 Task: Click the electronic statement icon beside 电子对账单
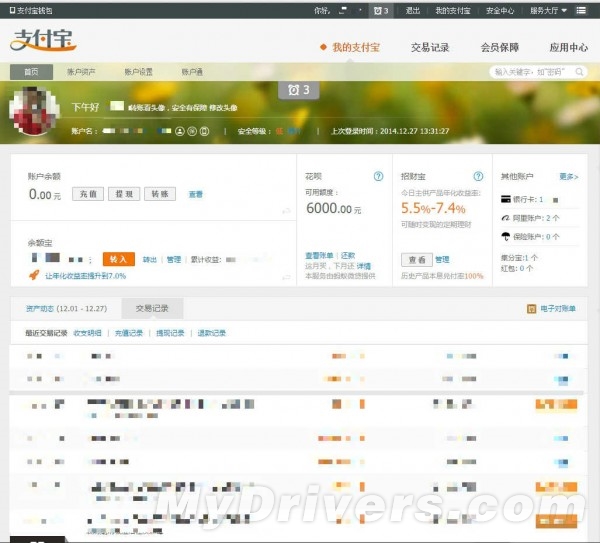(x=532, y=308)
